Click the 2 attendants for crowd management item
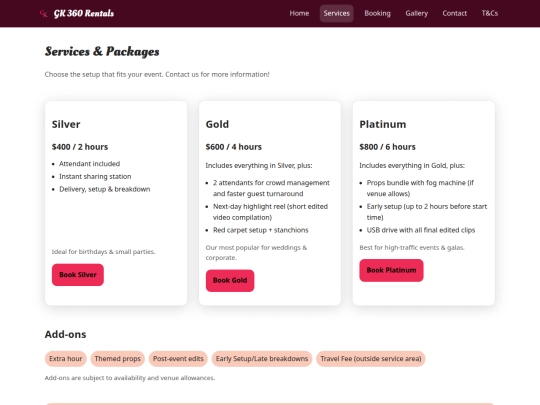Viewport: 540px width, 405px height. 271,188
